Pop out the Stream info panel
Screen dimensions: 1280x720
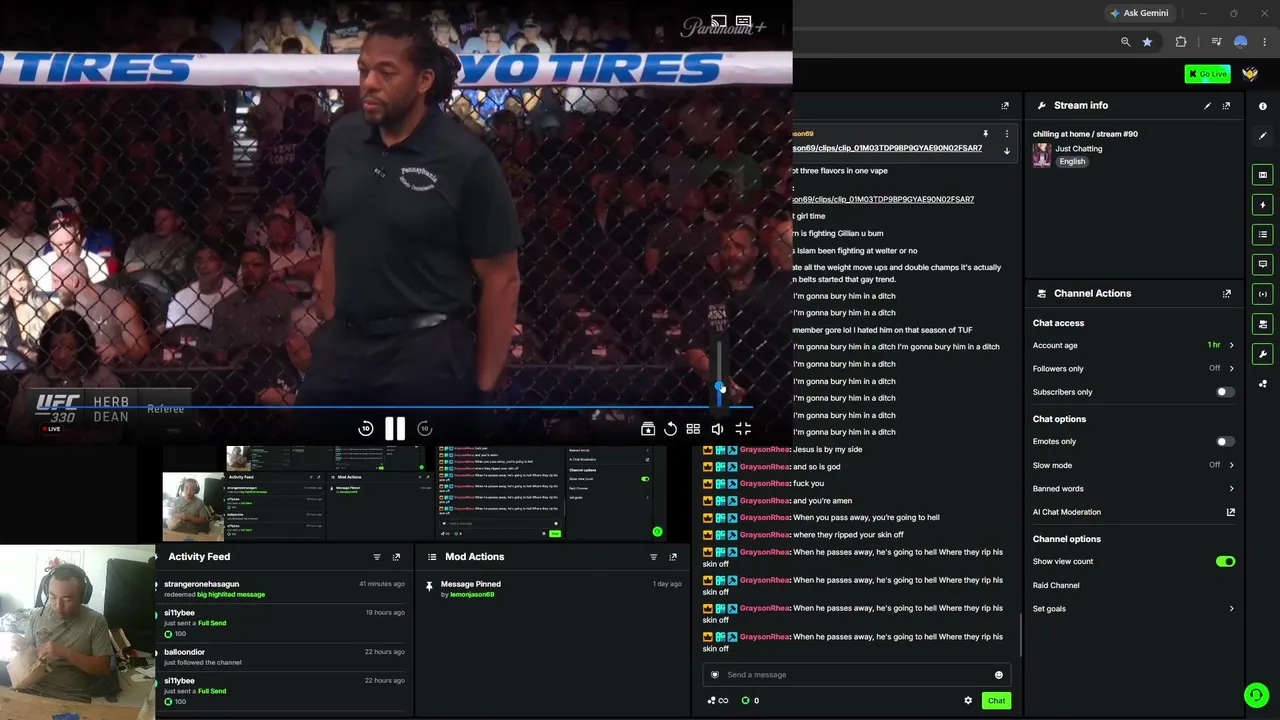tap(1226, 106)
